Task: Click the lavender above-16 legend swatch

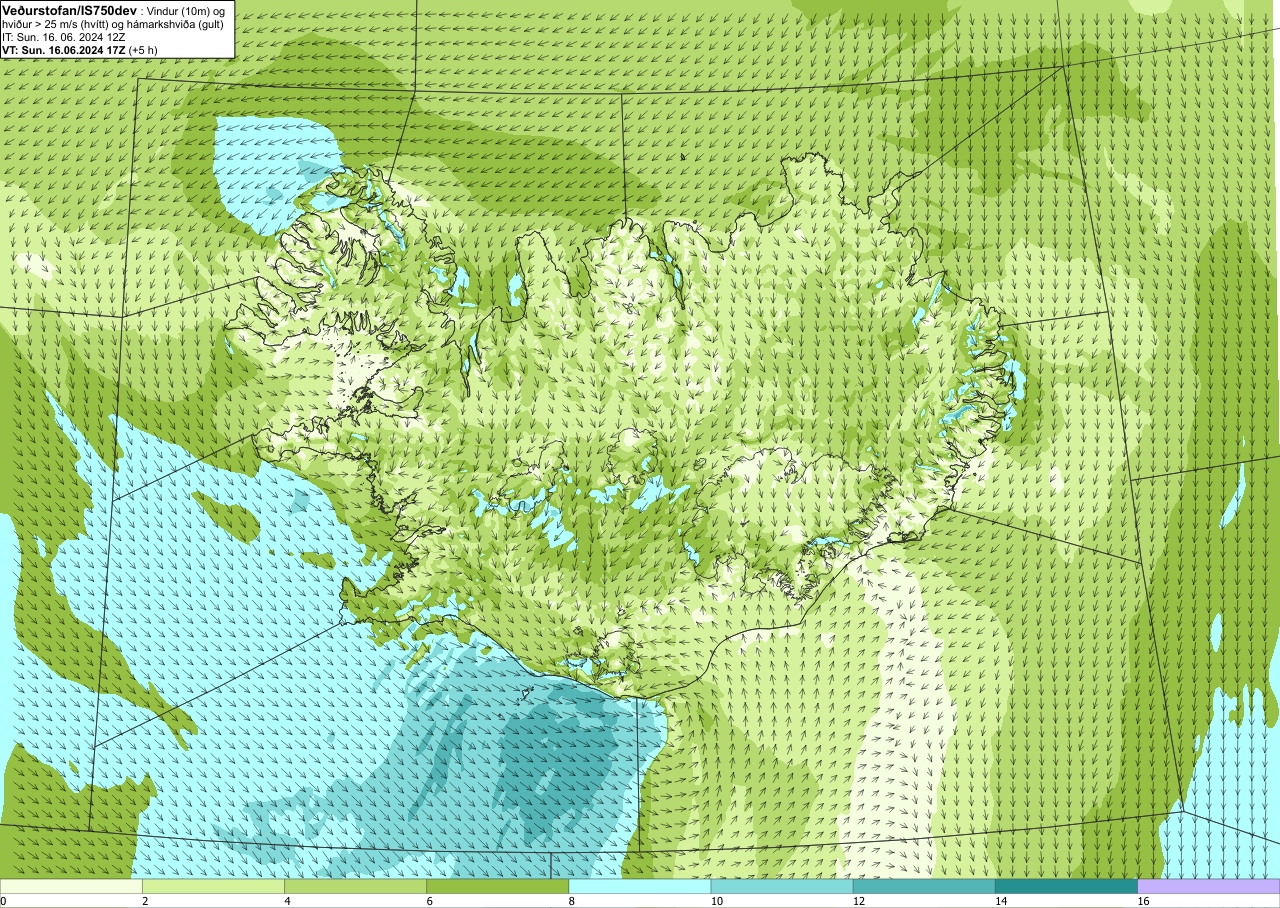Action: click(1209, 886)
